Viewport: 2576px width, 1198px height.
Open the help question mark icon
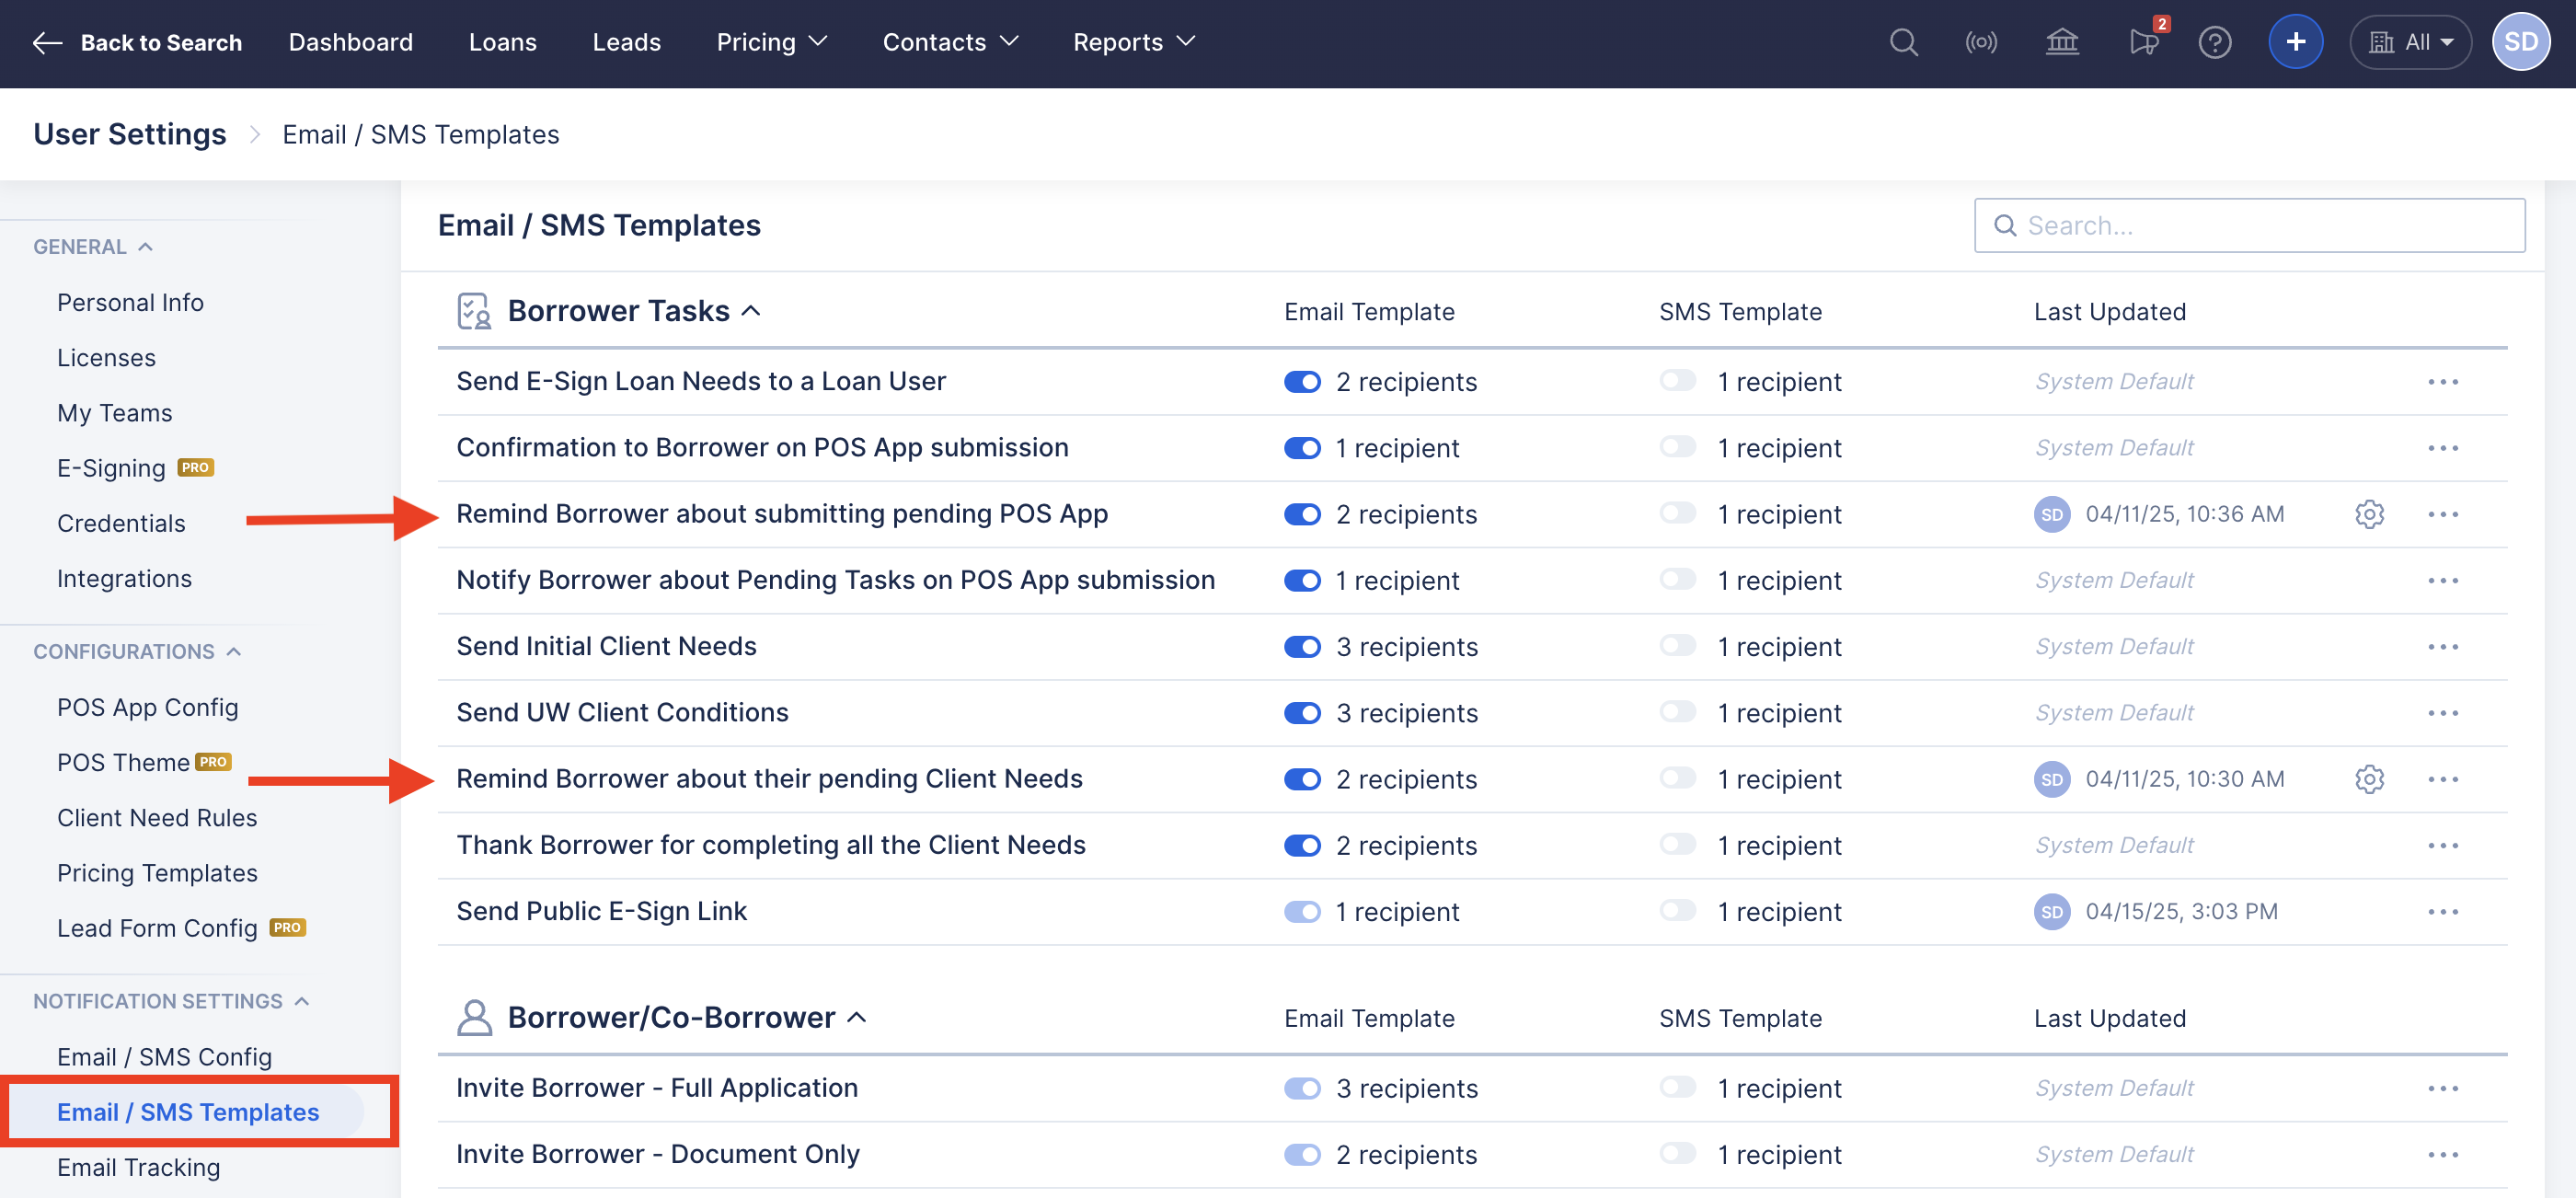pyautogui.click(x=2215, y=42)
